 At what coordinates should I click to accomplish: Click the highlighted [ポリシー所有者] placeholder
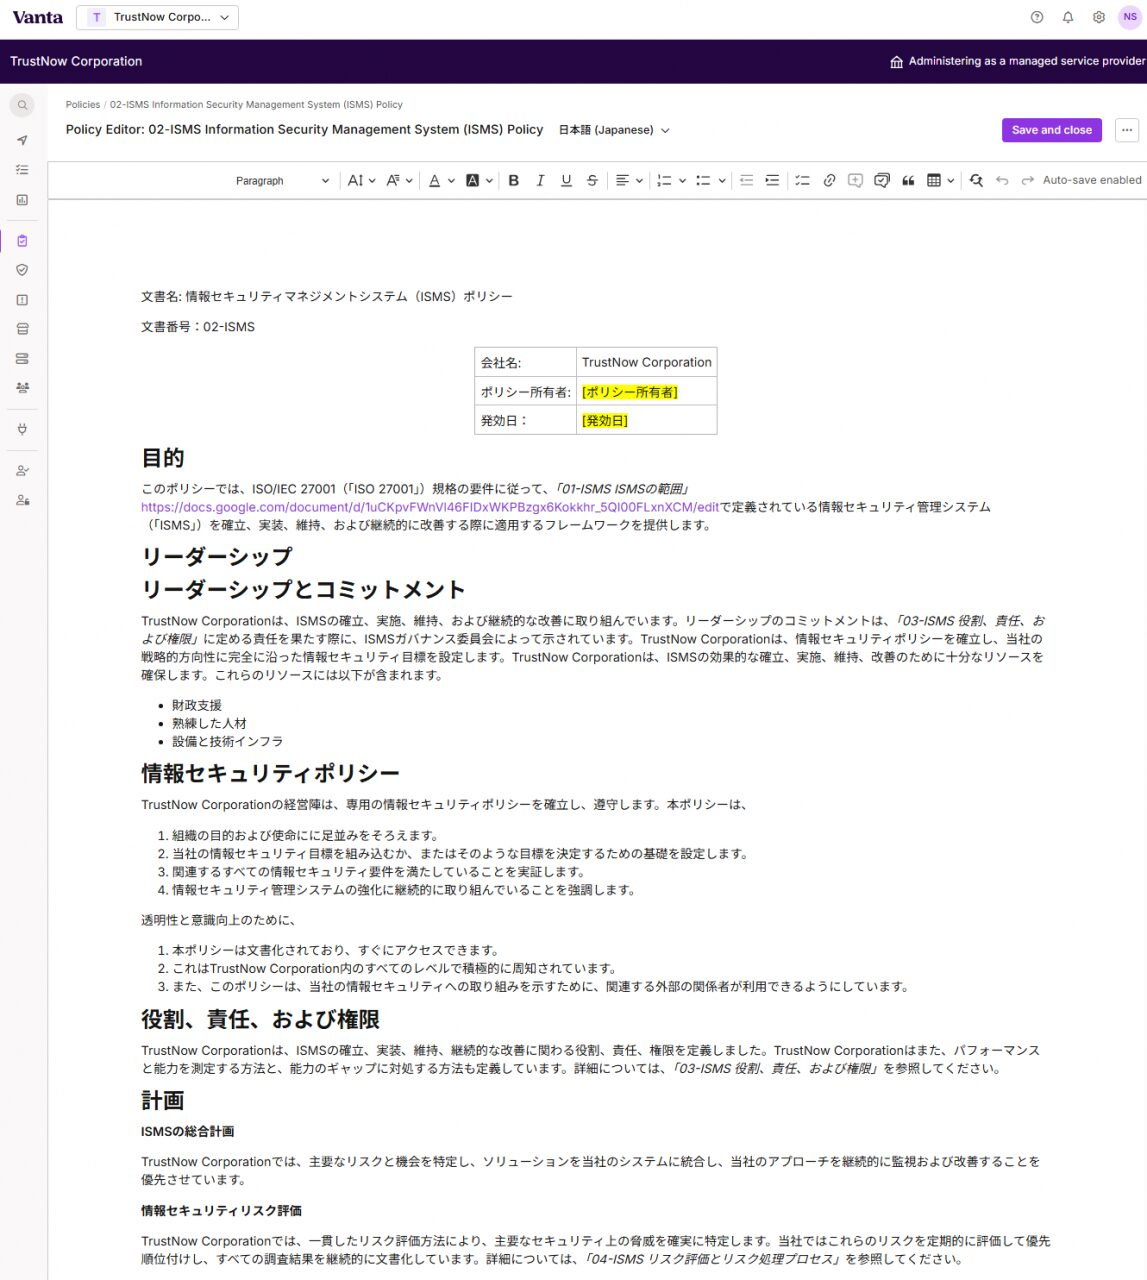click(630, 392)
